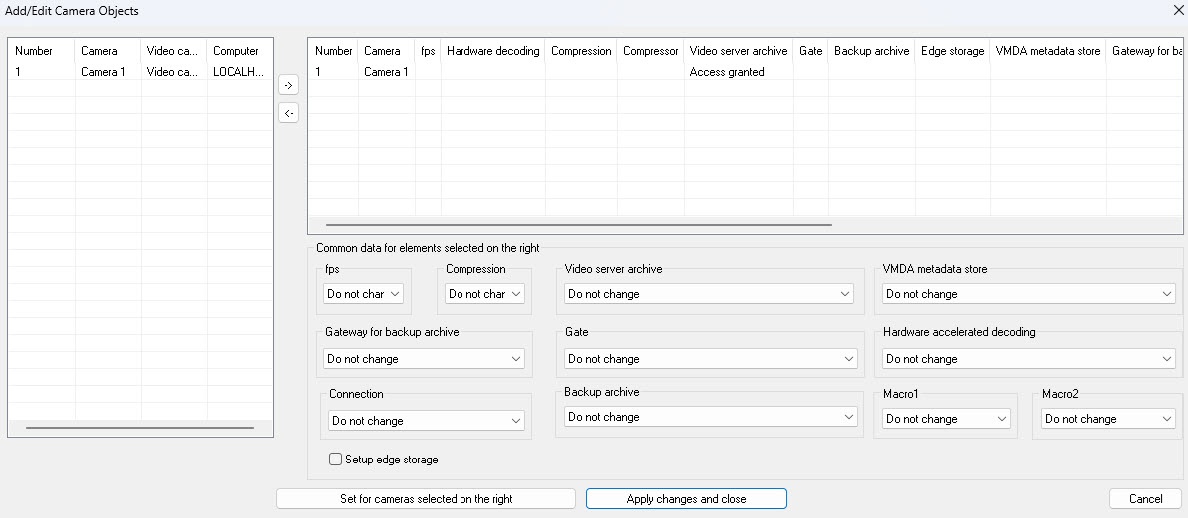The height and width of the screenshot is (518, 1188).
Task: Open the Video server archive dropdown
Action: click(x=709, y=294)
